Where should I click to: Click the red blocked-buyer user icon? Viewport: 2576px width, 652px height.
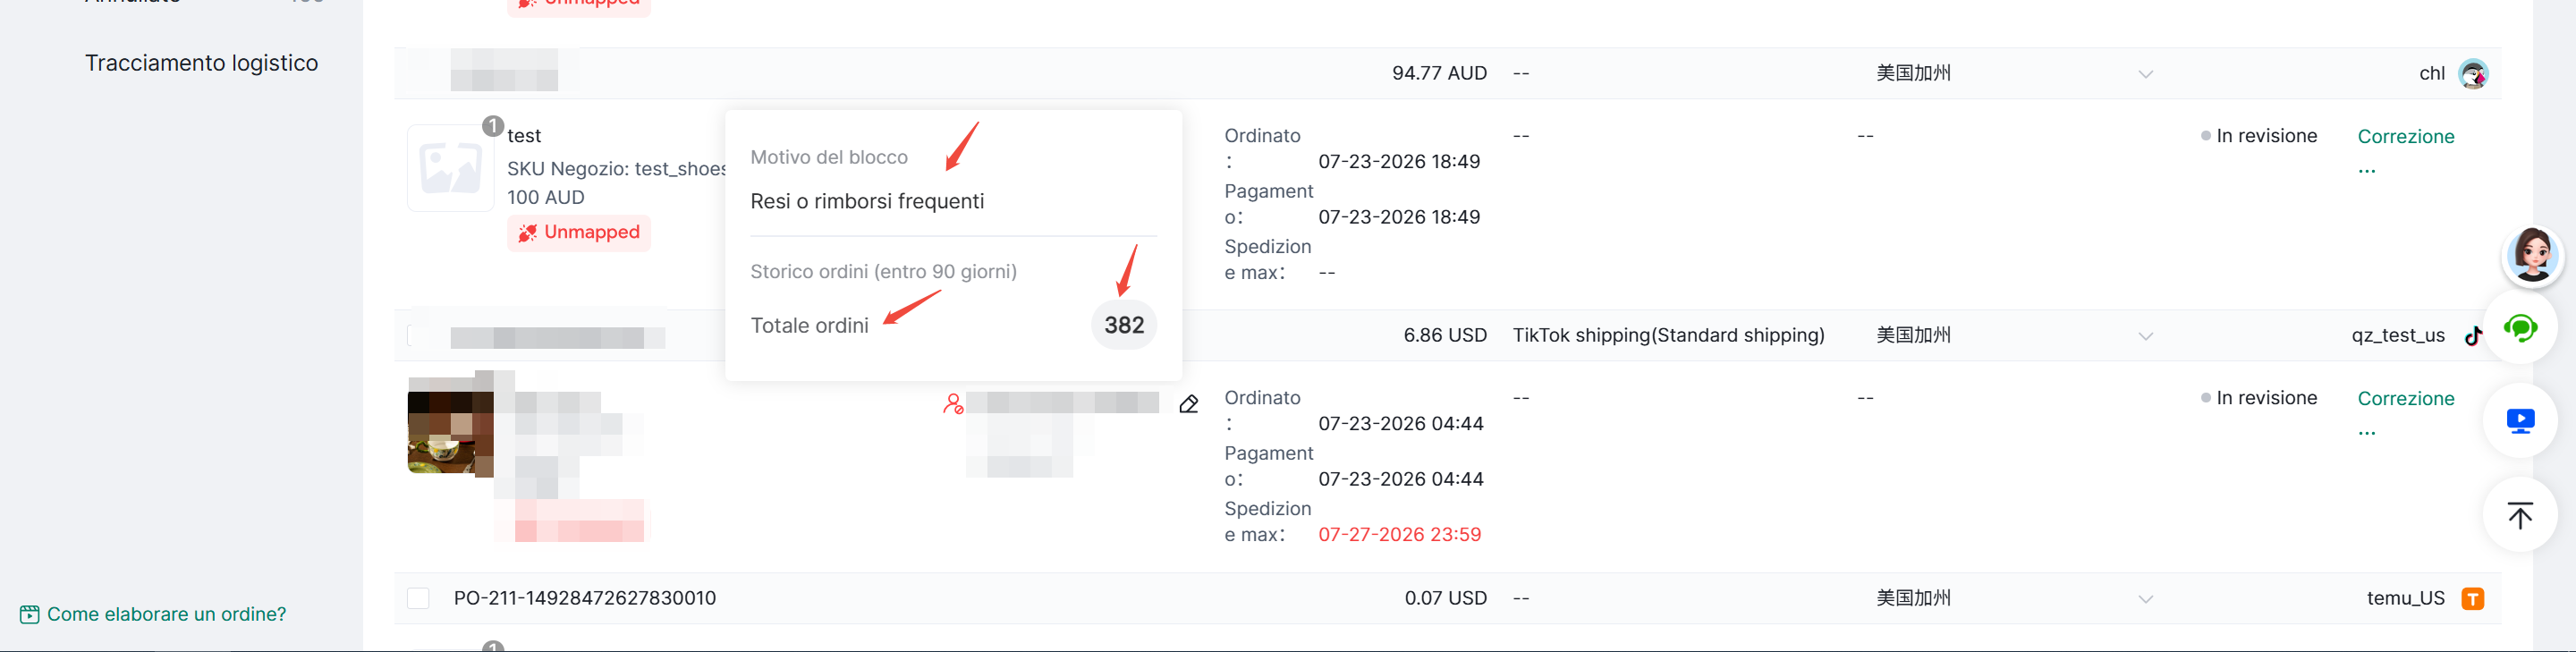[x=953, y=403]
